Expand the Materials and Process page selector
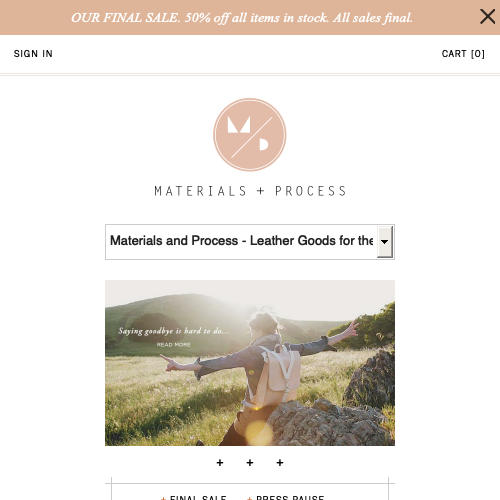 point(250,242)
